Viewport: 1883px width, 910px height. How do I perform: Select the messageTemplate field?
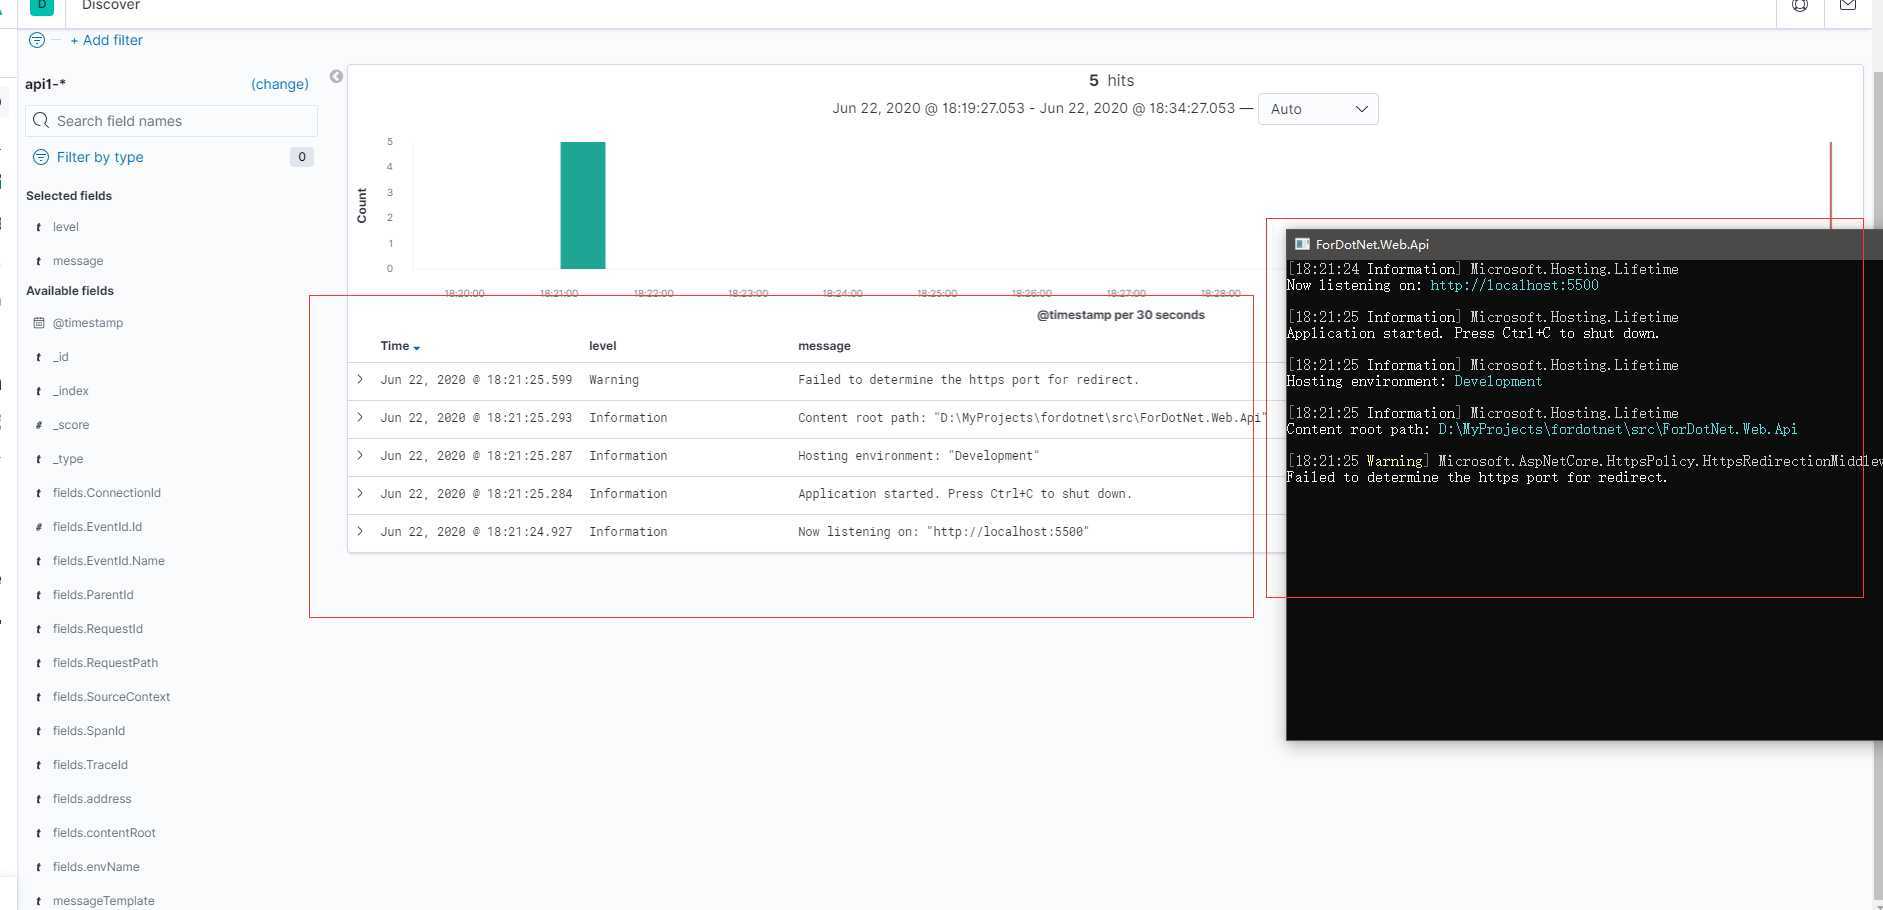[x=104, y=901]
